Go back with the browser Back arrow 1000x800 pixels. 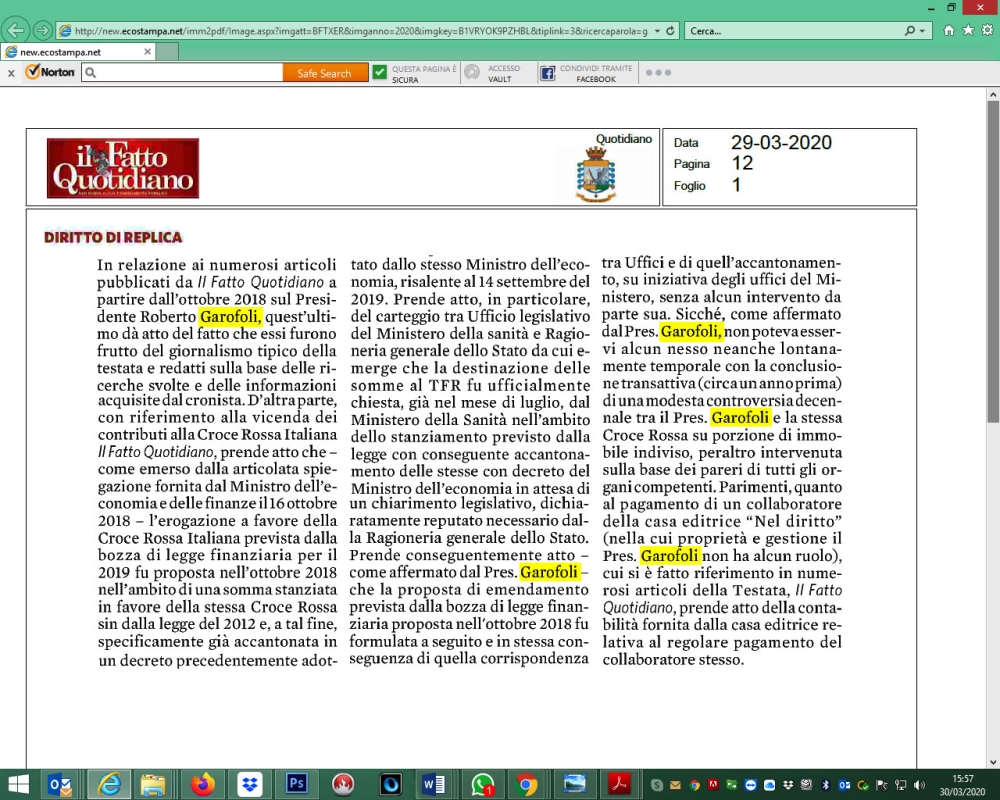click(x=15, y=30)
